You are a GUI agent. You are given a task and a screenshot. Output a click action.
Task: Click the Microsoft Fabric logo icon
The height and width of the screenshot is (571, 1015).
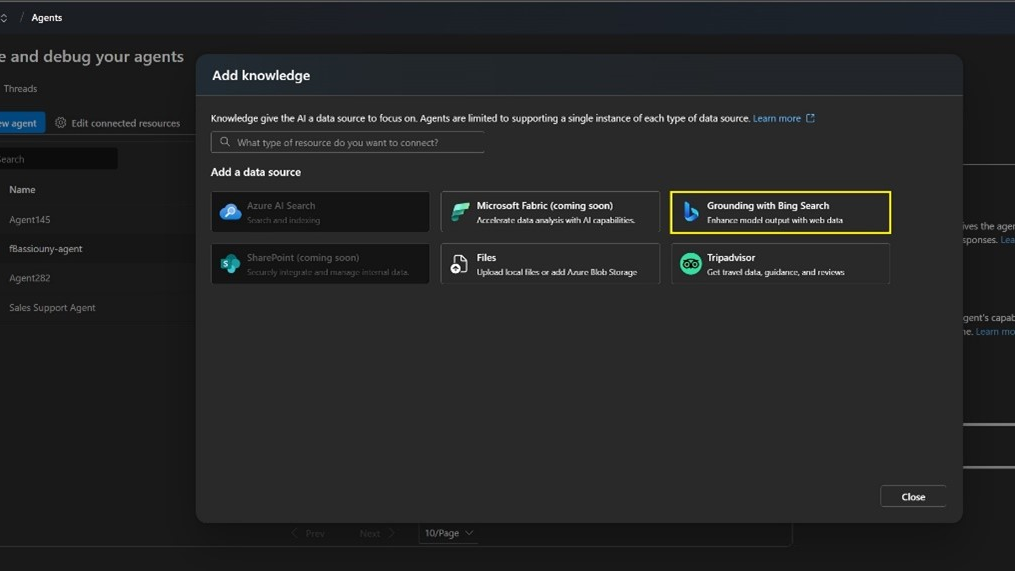(x=460, y=212)
